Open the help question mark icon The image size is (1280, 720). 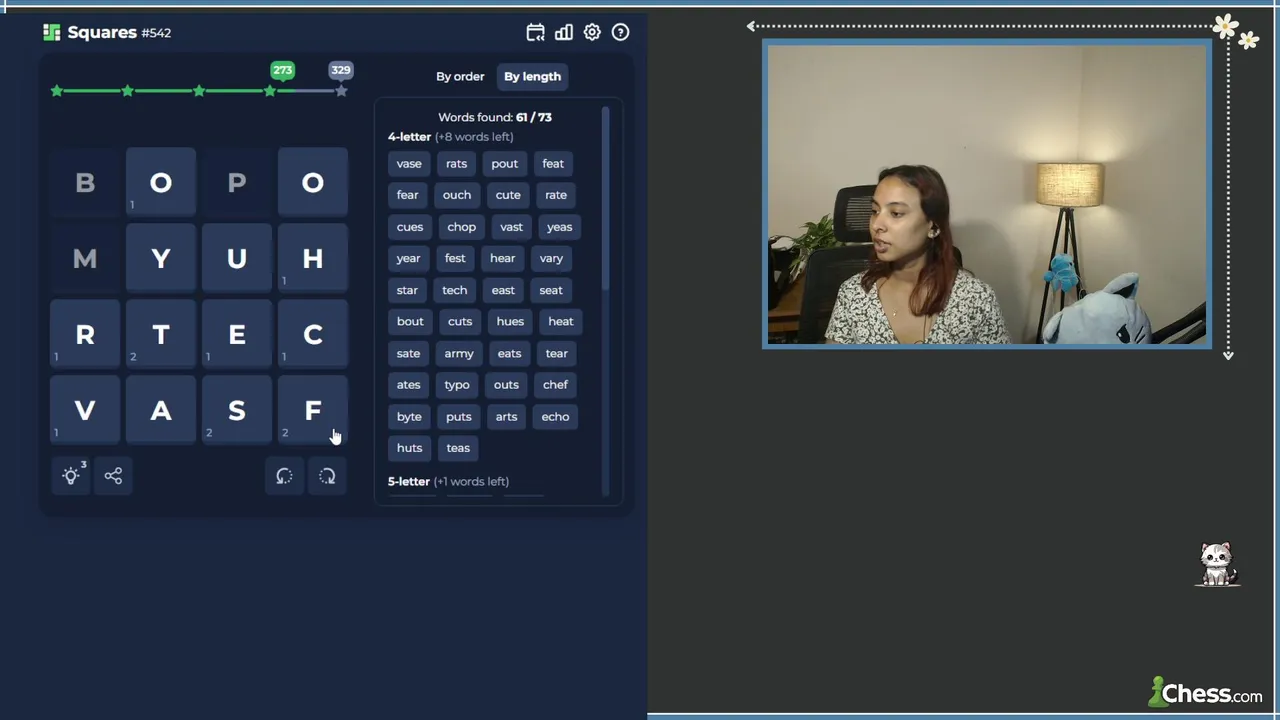click(620, 32)
